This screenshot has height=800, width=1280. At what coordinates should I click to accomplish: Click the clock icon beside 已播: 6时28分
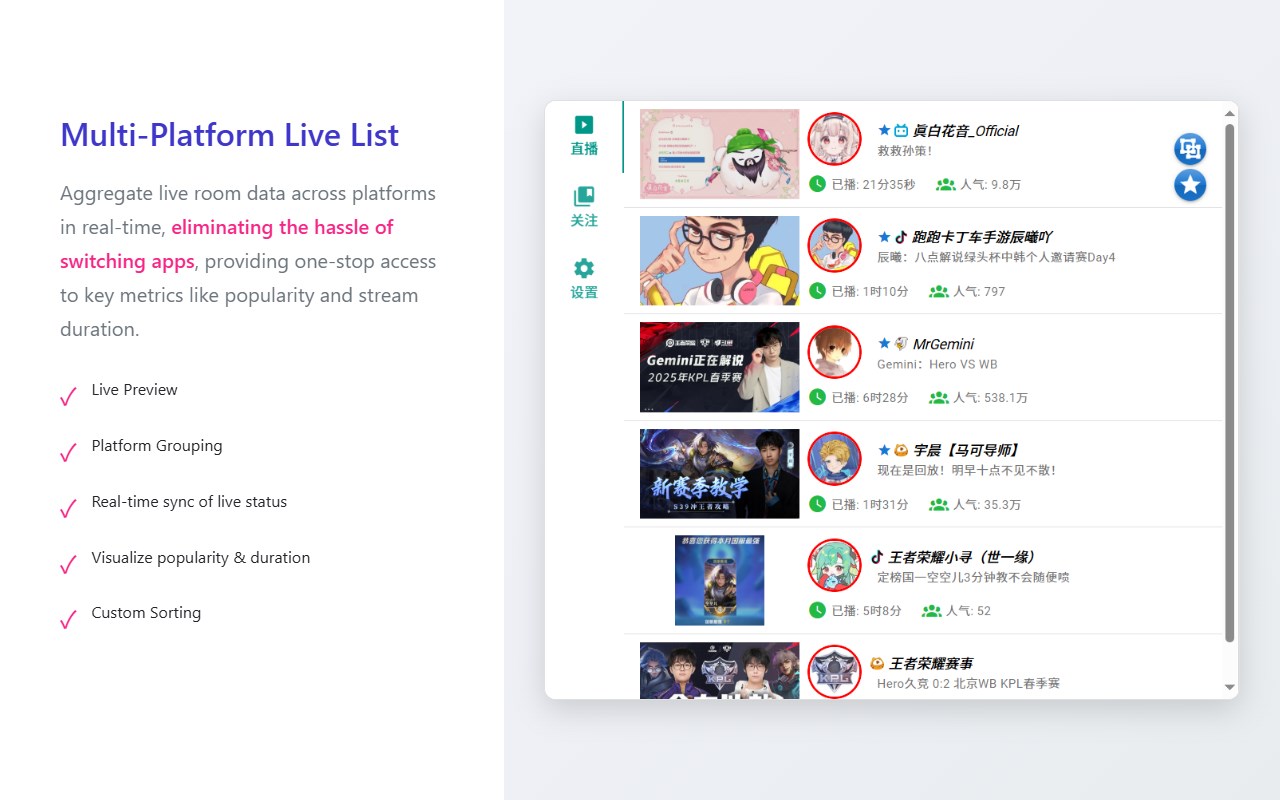tap(817, 397)
